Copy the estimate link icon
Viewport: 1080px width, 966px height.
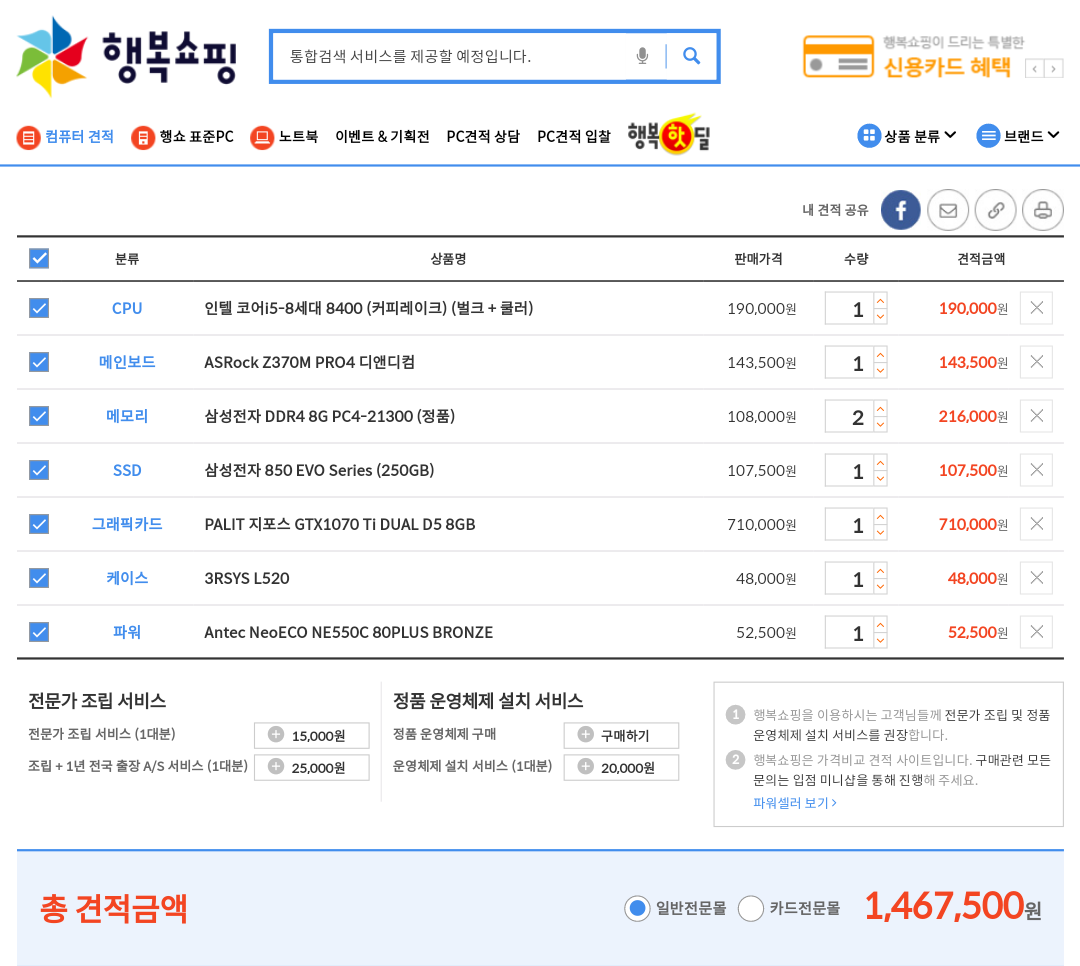[996, 210]
